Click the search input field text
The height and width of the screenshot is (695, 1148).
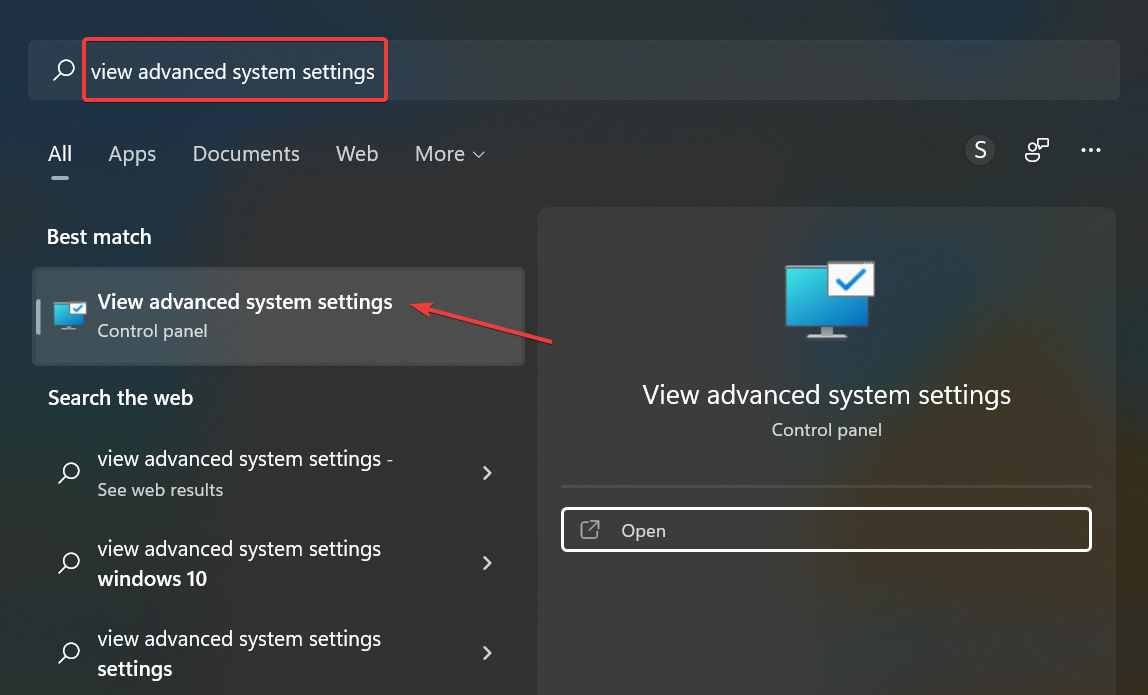coord(233,71)
